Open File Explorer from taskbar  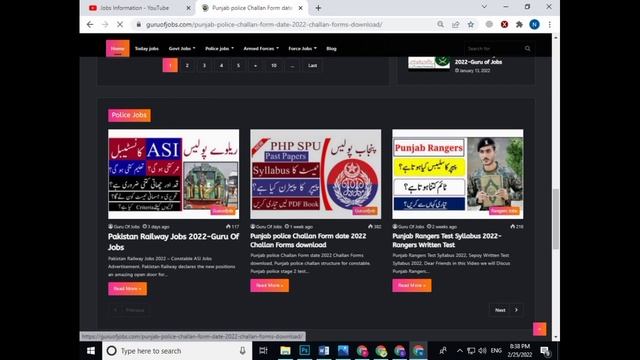[x=285, y=351]
